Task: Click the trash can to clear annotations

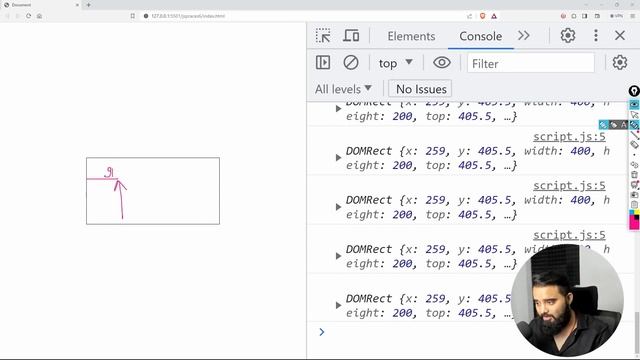Action: pyautogui.click(x=634, y=174)
